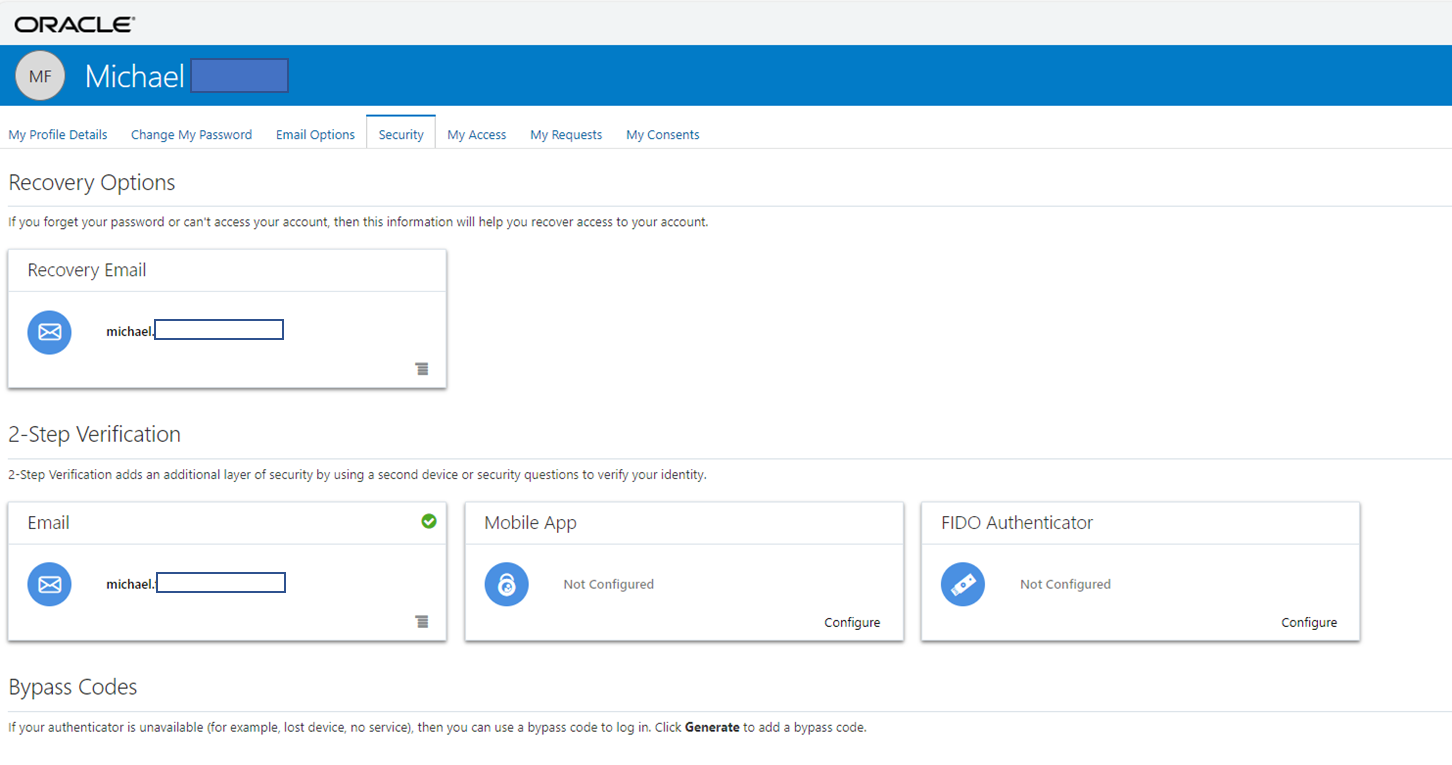Click the Email card title
The image size is (1452, 765).
pyautogui.click(x=49, y=522)
